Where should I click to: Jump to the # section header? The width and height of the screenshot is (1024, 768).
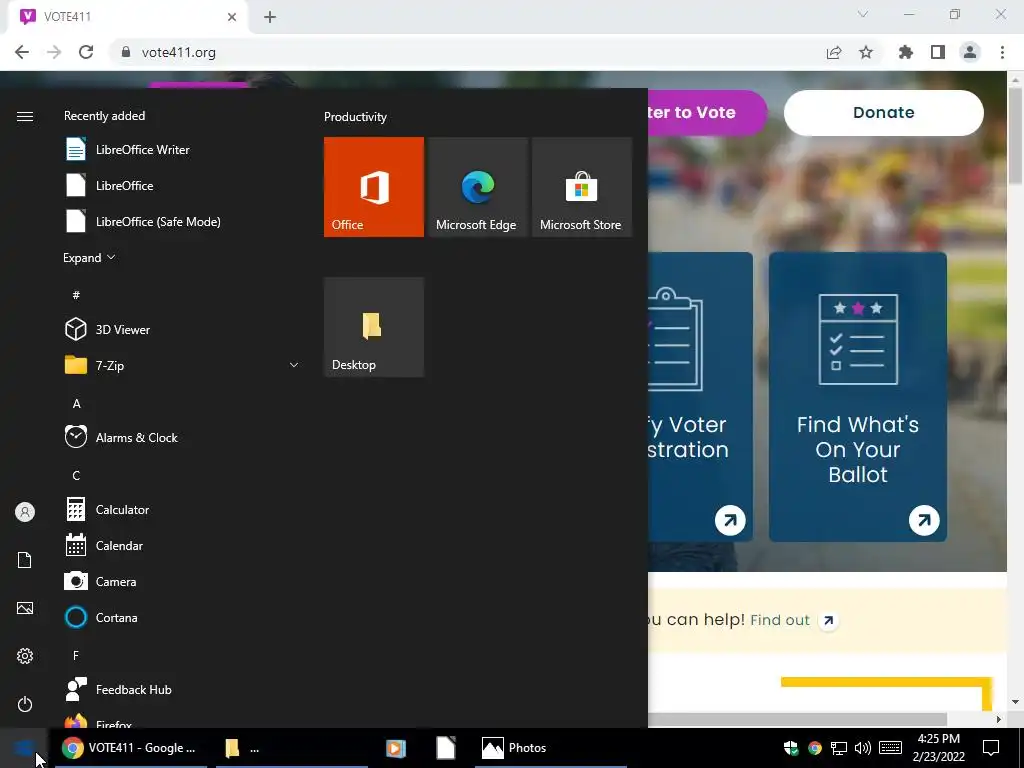click(x=76, y=295)
